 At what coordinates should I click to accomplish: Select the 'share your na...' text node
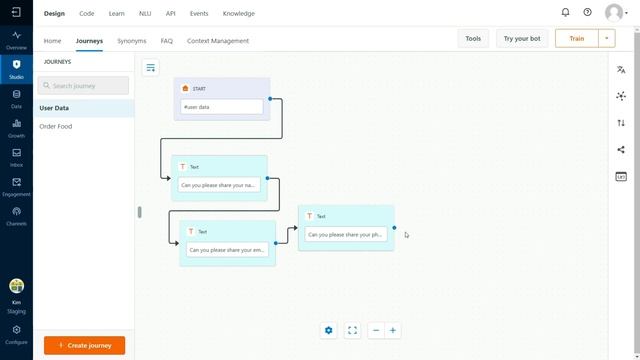click(219, 178)
